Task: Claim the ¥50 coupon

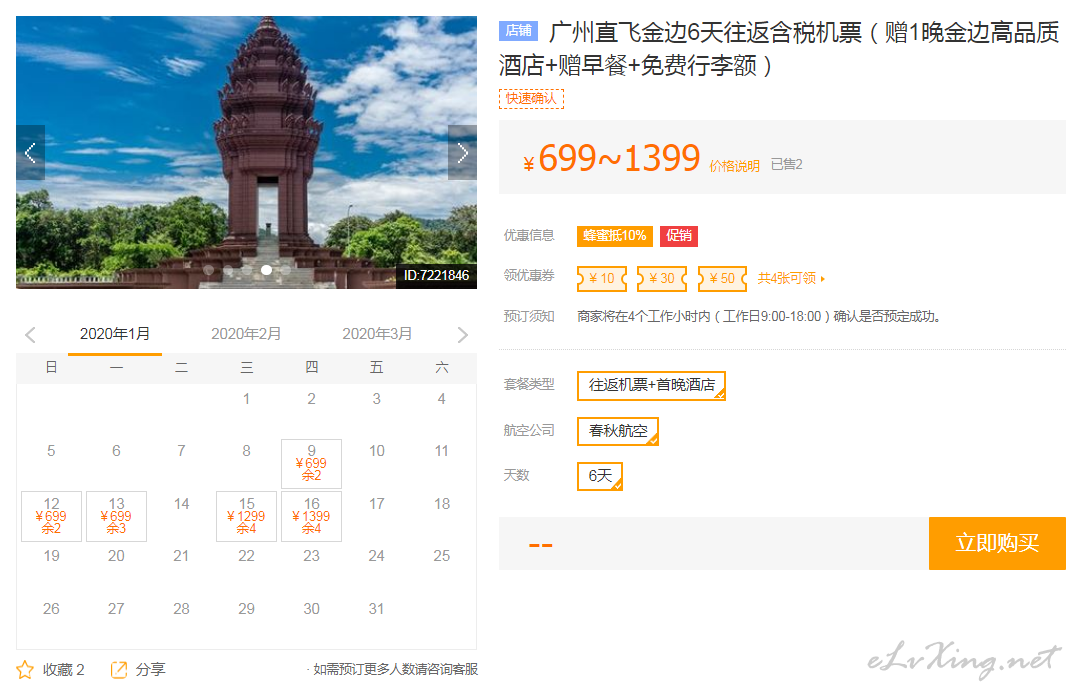Action: pos(722,279)
